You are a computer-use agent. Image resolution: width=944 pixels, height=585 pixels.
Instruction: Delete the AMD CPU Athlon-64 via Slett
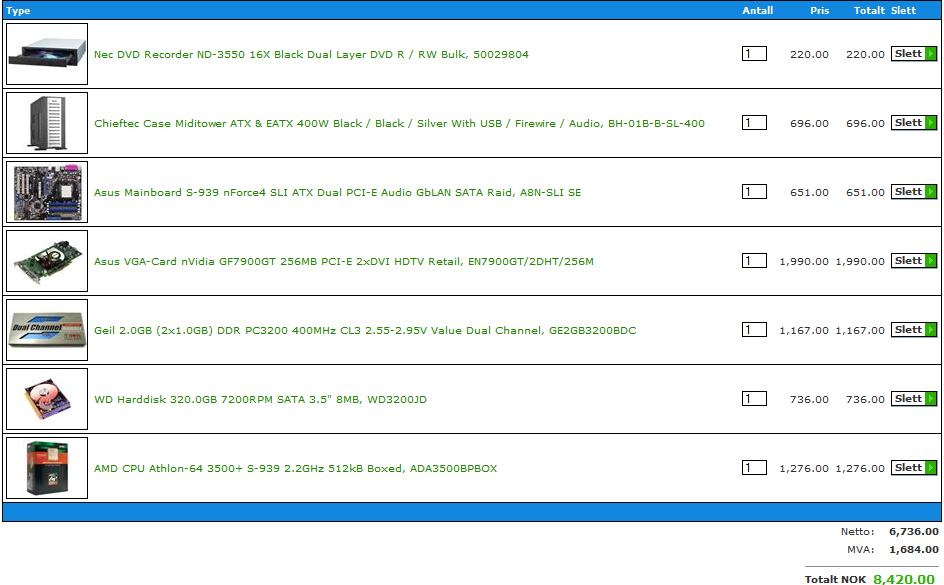point(913,468)
